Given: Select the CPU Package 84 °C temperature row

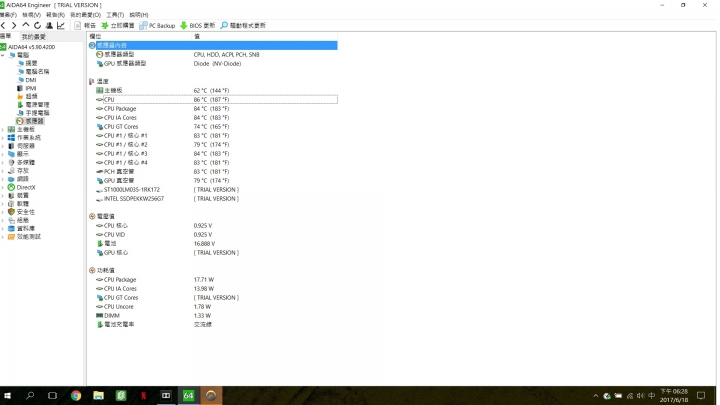Looking at the screenshot, I should (x=213, y=109).
